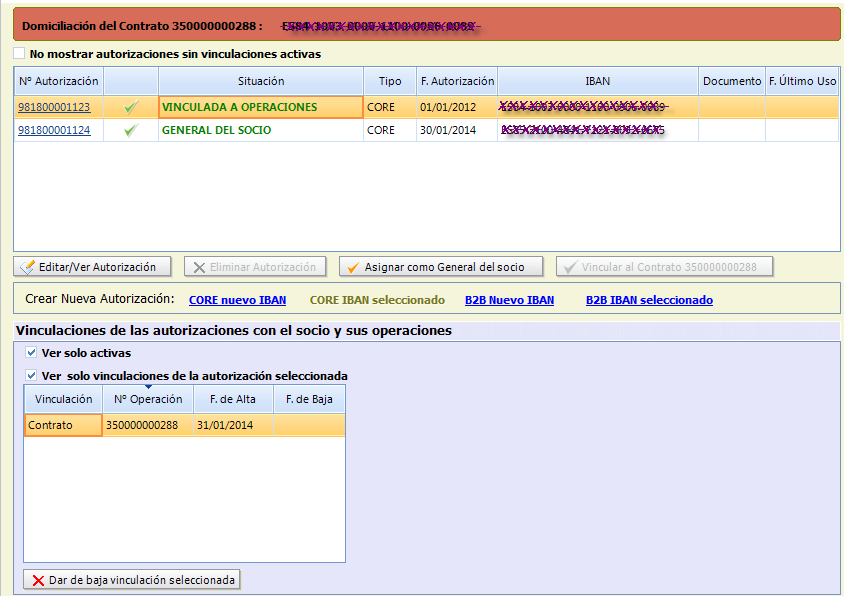Click the Asignar como General del socio checkmark icon
This screenshot has width=844, height=596.
(x=352, y=267)
